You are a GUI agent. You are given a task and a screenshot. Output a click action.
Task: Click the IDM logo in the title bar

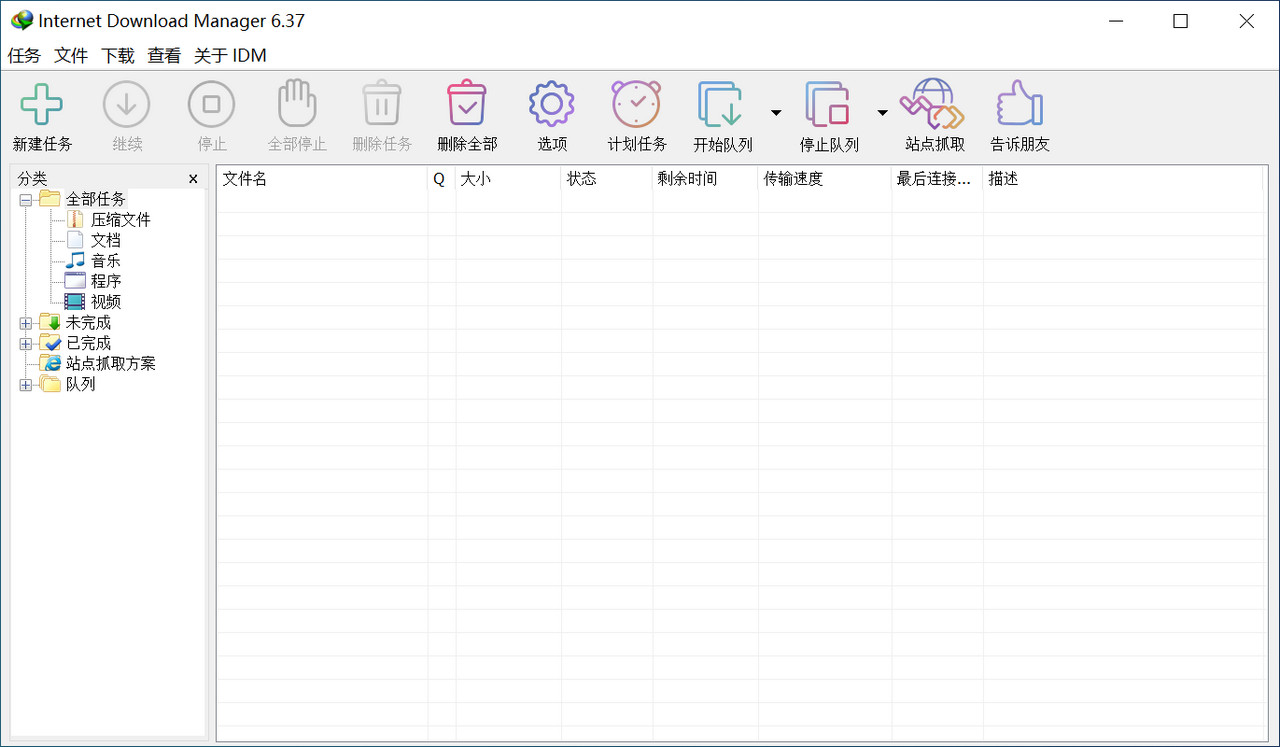pos(21,20)
